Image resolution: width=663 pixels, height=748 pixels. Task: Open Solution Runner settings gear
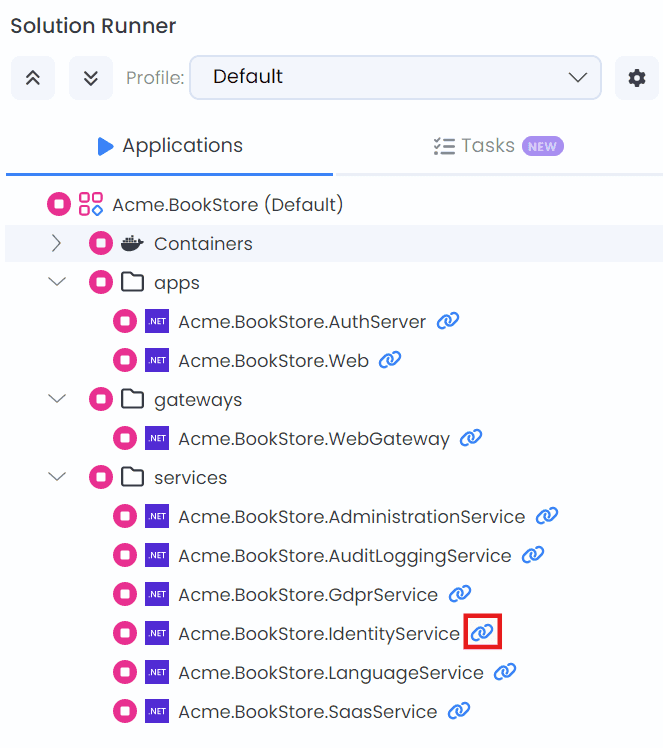pyautogui.click(x=636, y=78)
